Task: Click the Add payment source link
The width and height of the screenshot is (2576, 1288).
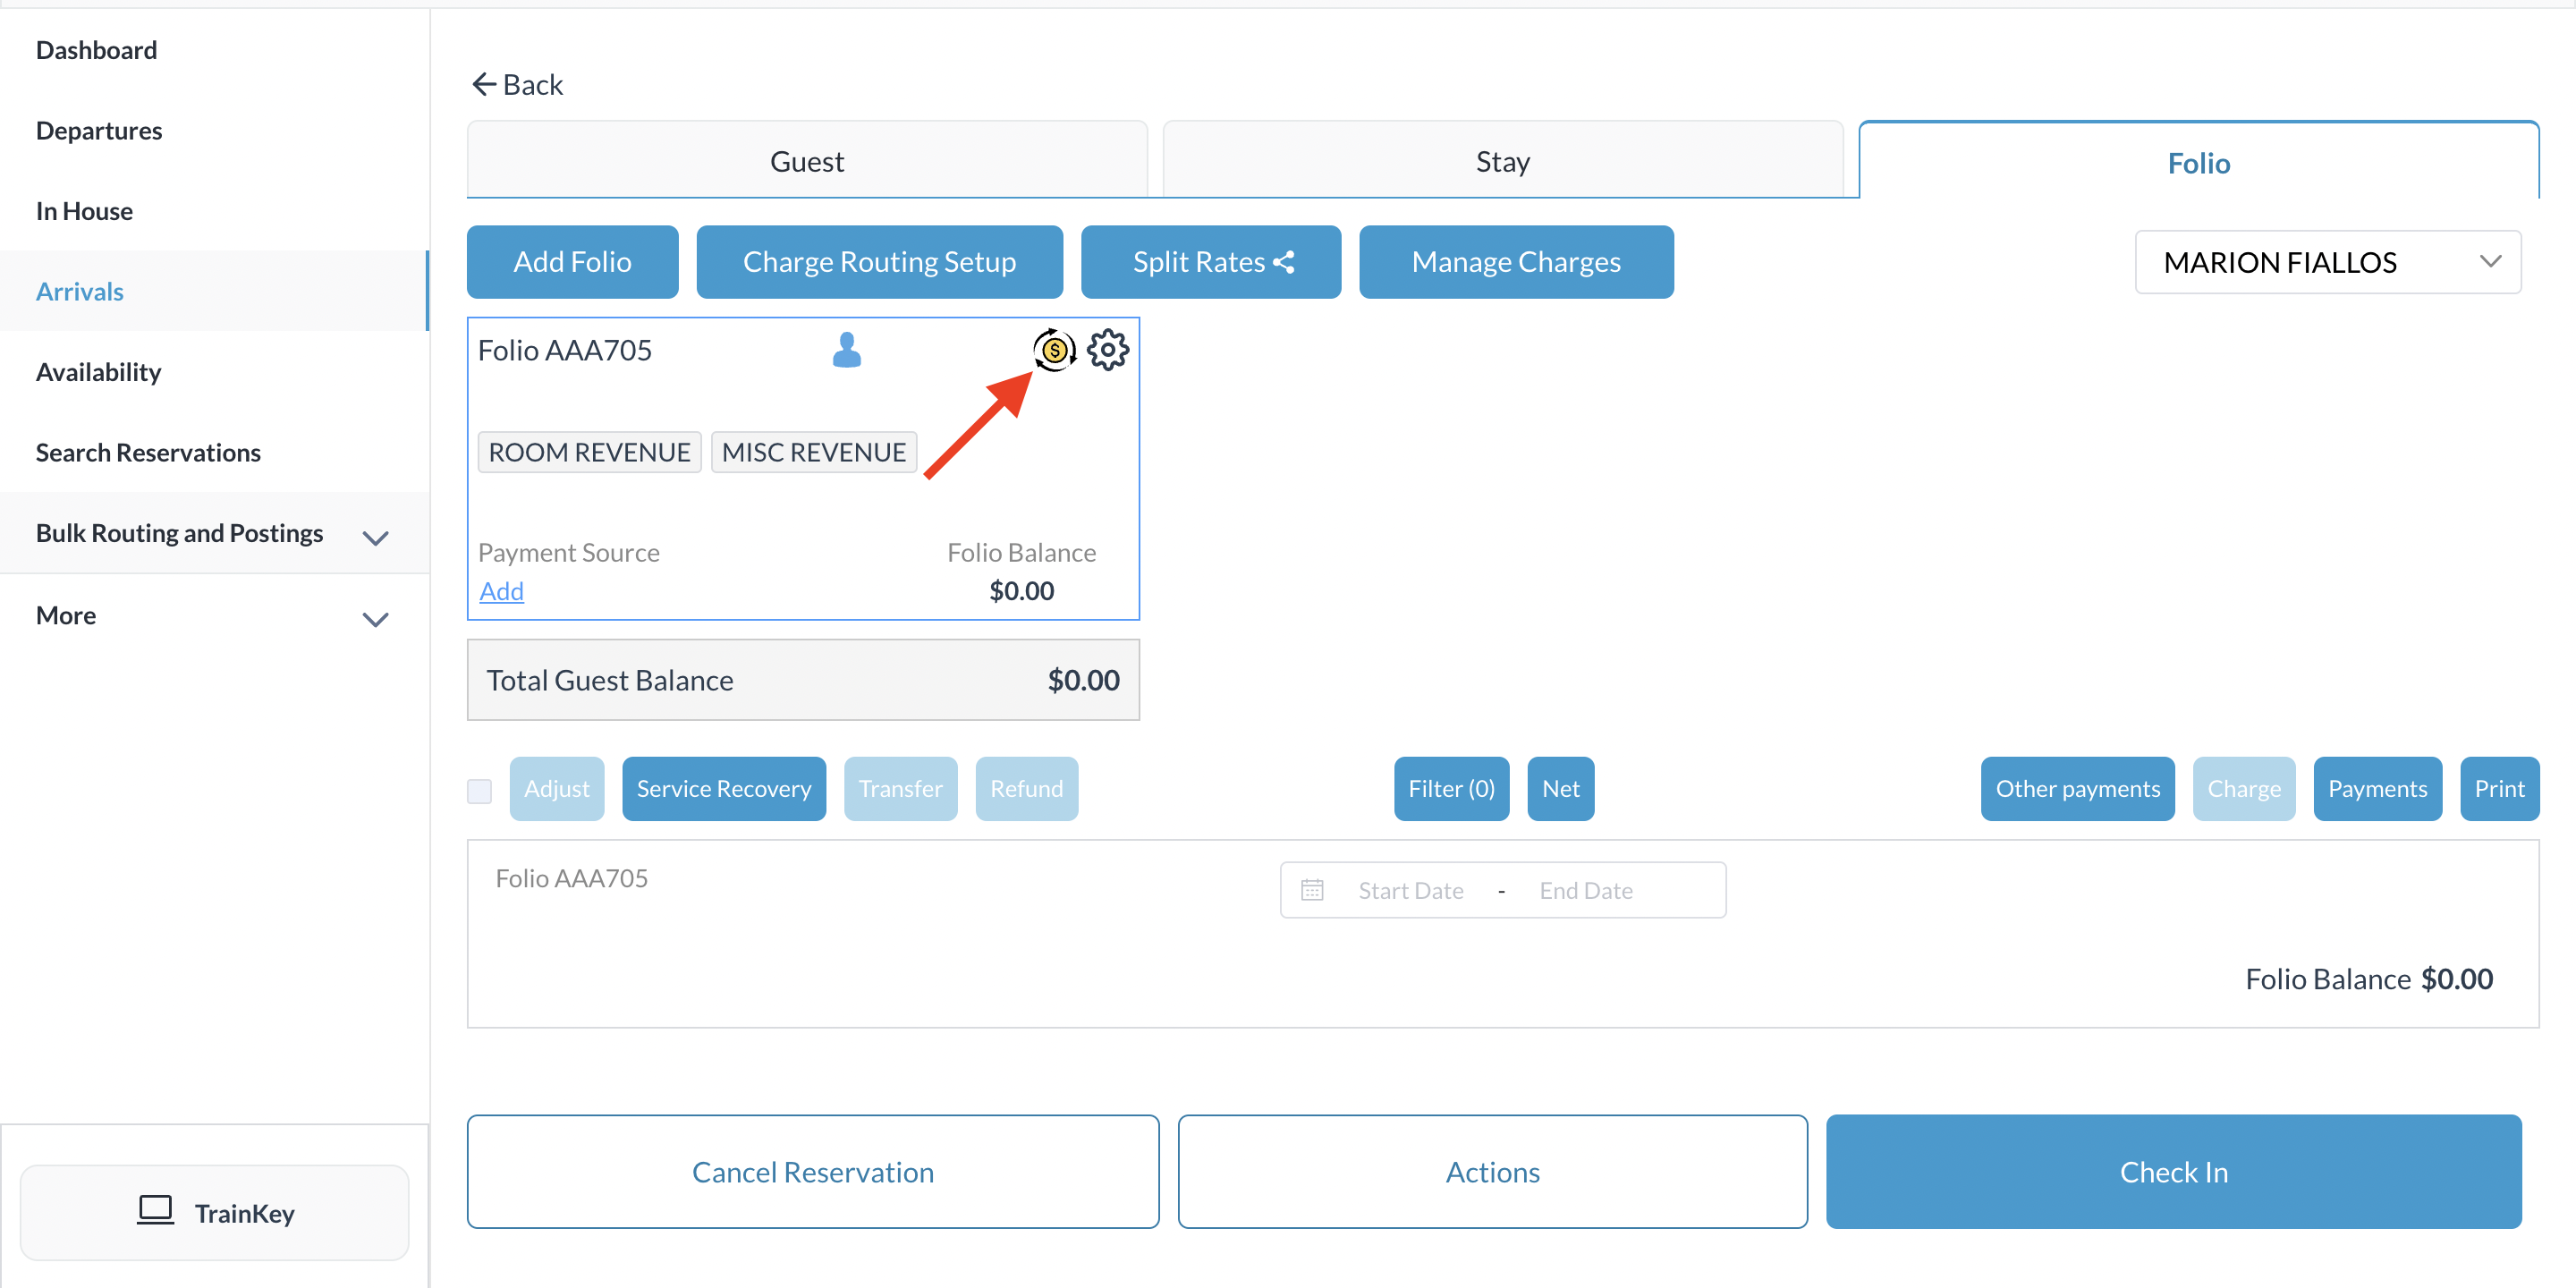Action: click(x=501, y=591)
